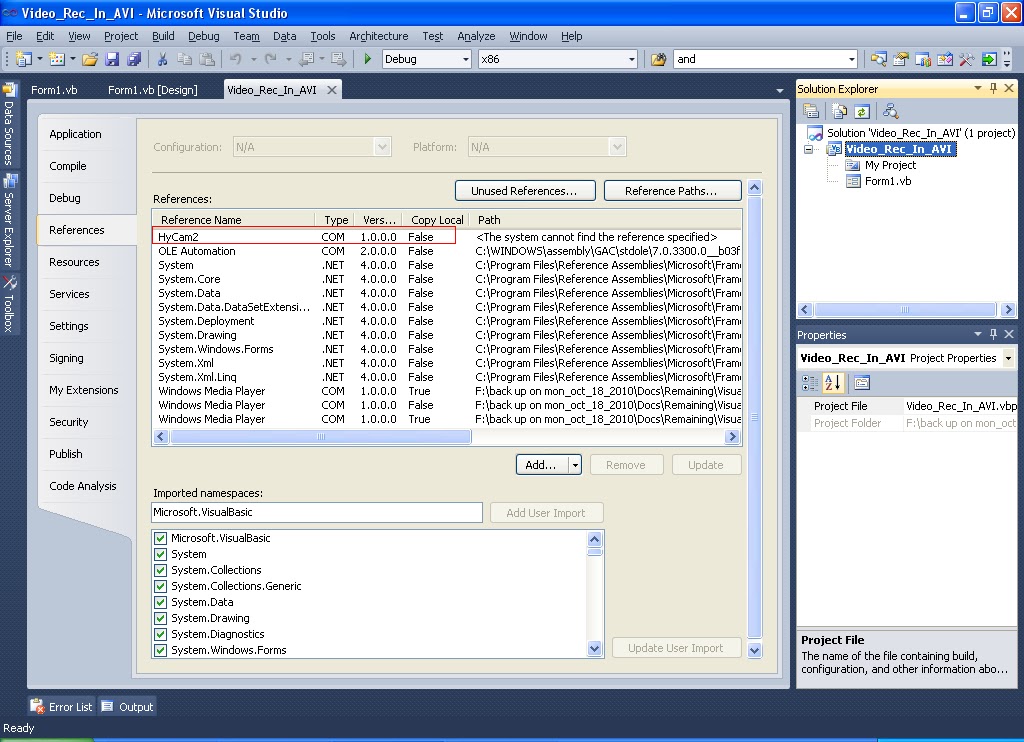Open the Properties Window toolbar icon
Viewport: 1024px width, 742px height.
[x=901, y=59]
